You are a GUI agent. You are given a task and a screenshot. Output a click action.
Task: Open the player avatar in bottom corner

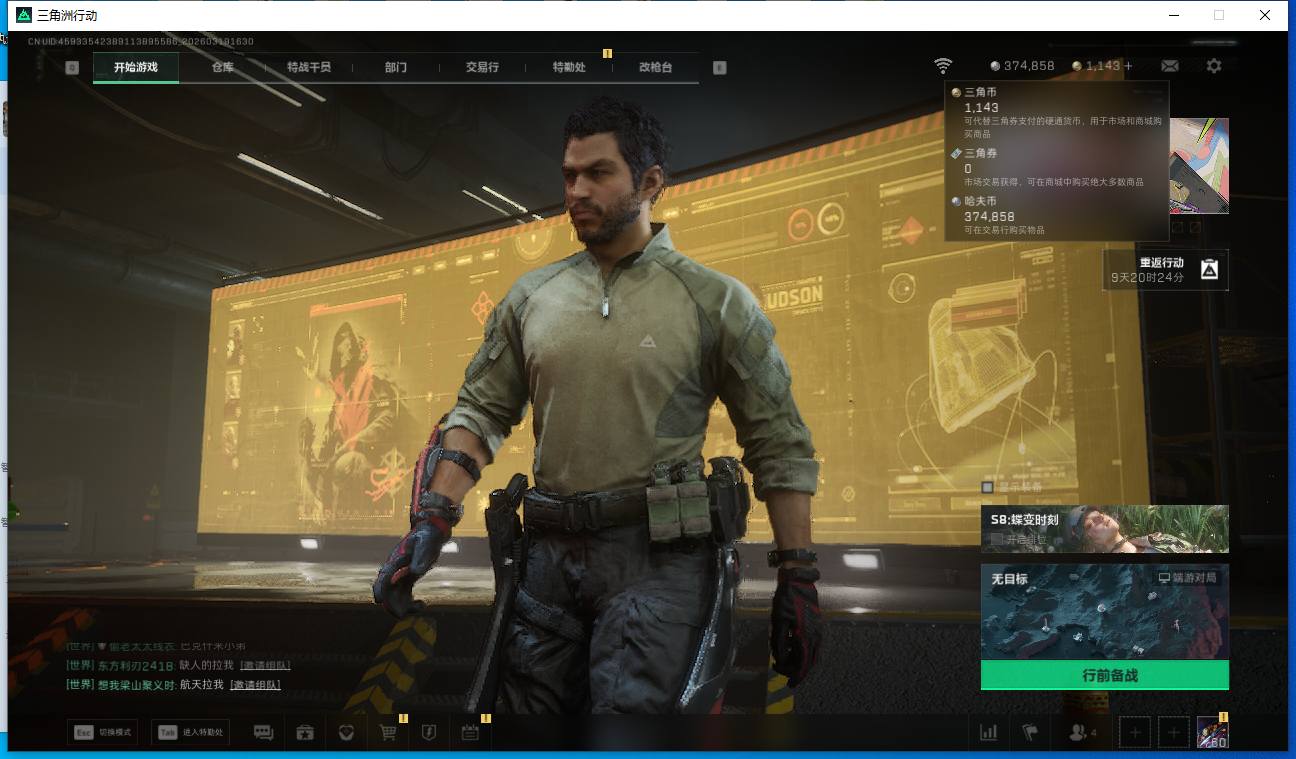click(1213, 733)
